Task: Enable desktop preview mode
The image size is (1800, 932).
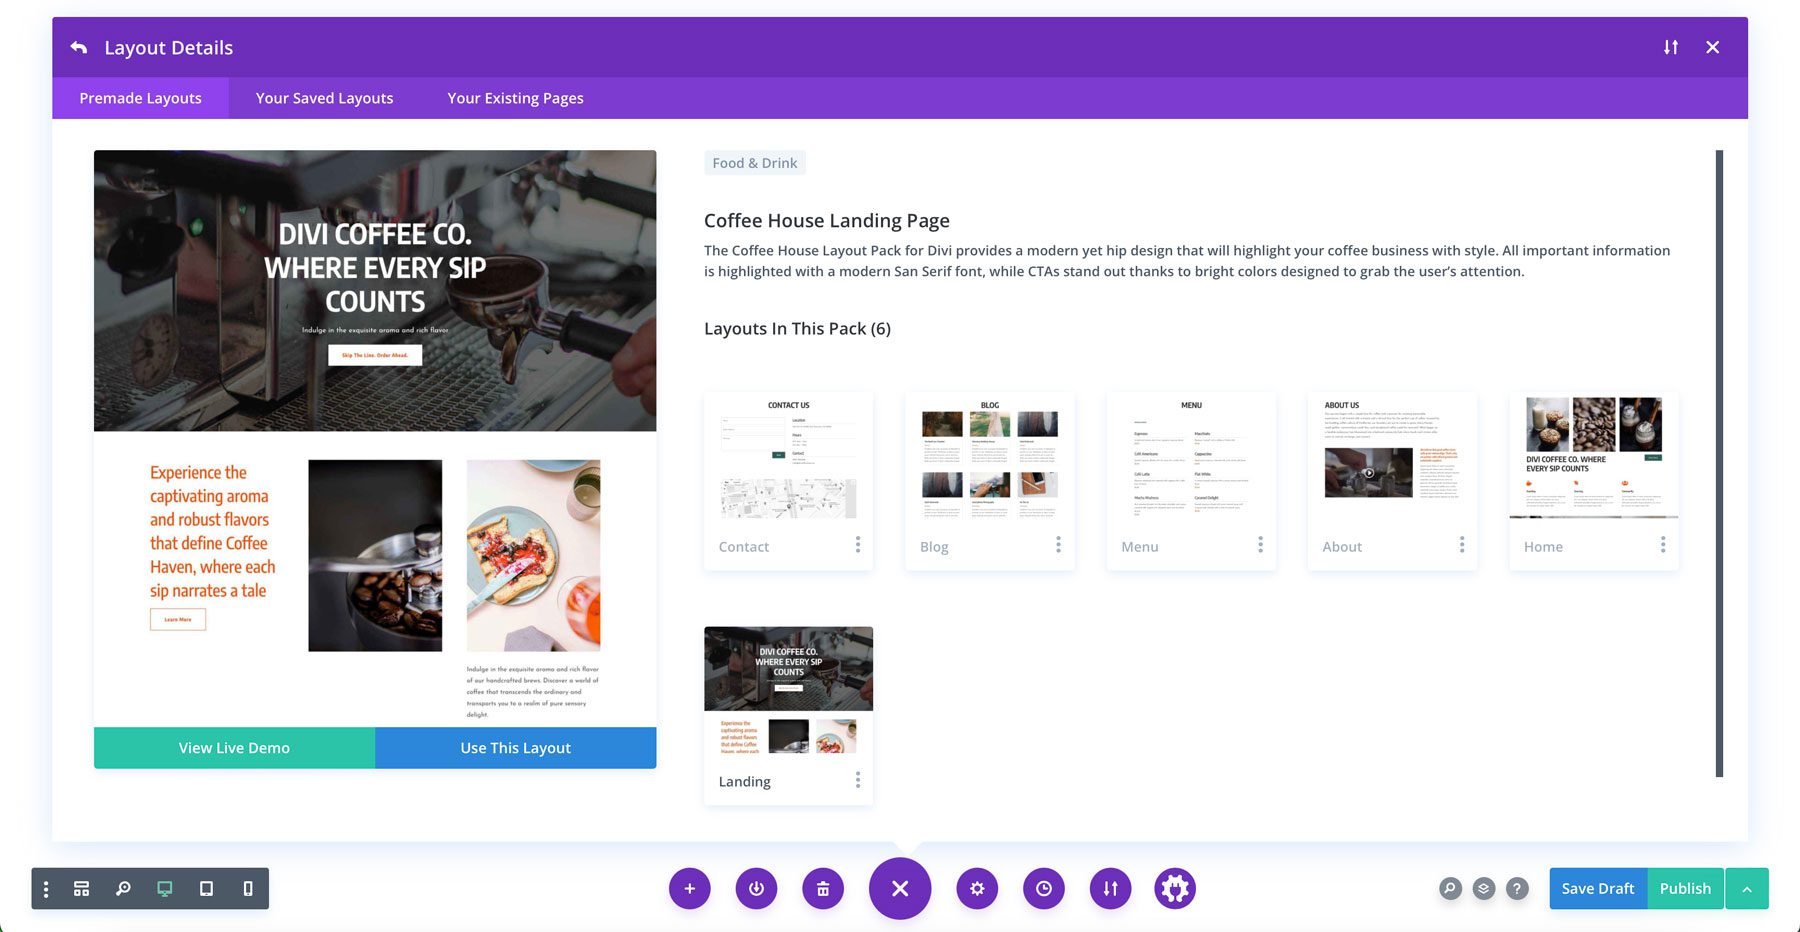Action: pyautogui.click(x=163, y=888)
